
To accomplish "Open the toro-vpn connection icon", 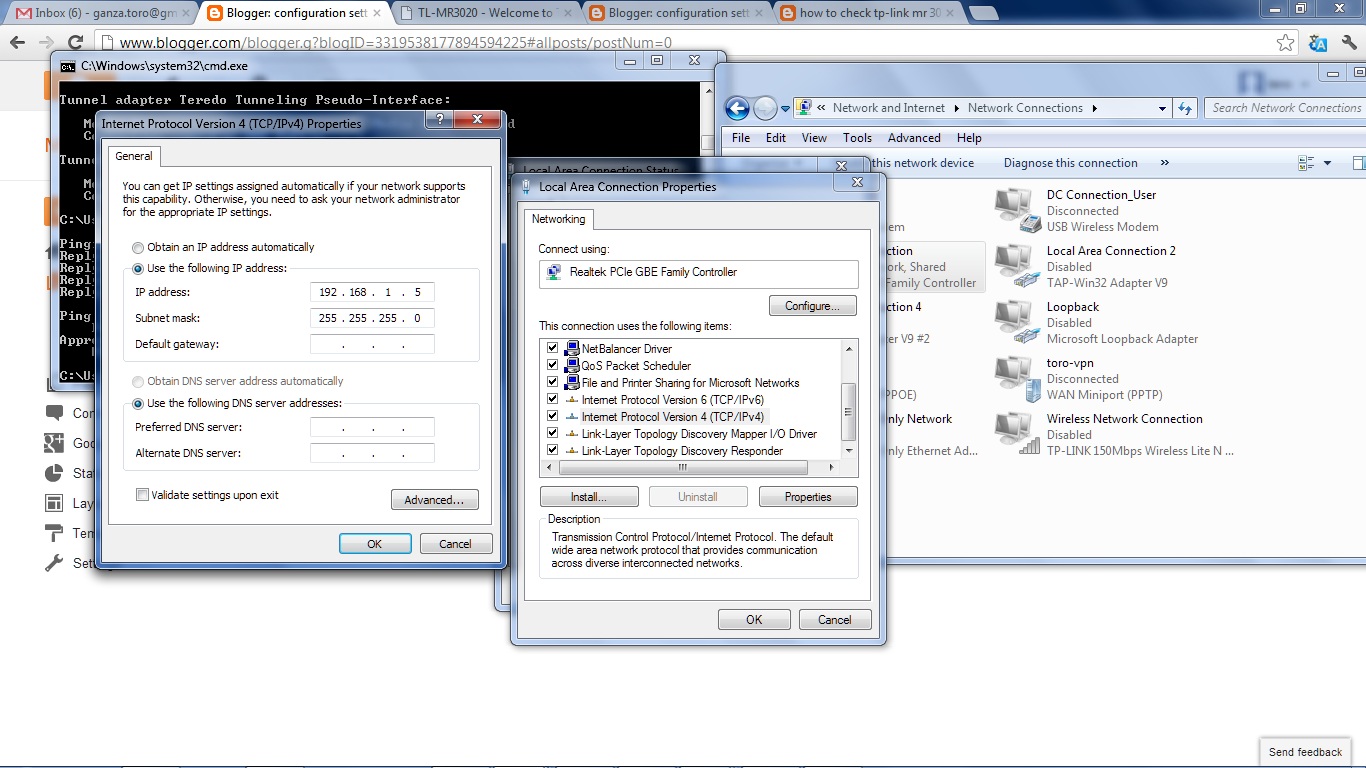I will click(1016, 375).
